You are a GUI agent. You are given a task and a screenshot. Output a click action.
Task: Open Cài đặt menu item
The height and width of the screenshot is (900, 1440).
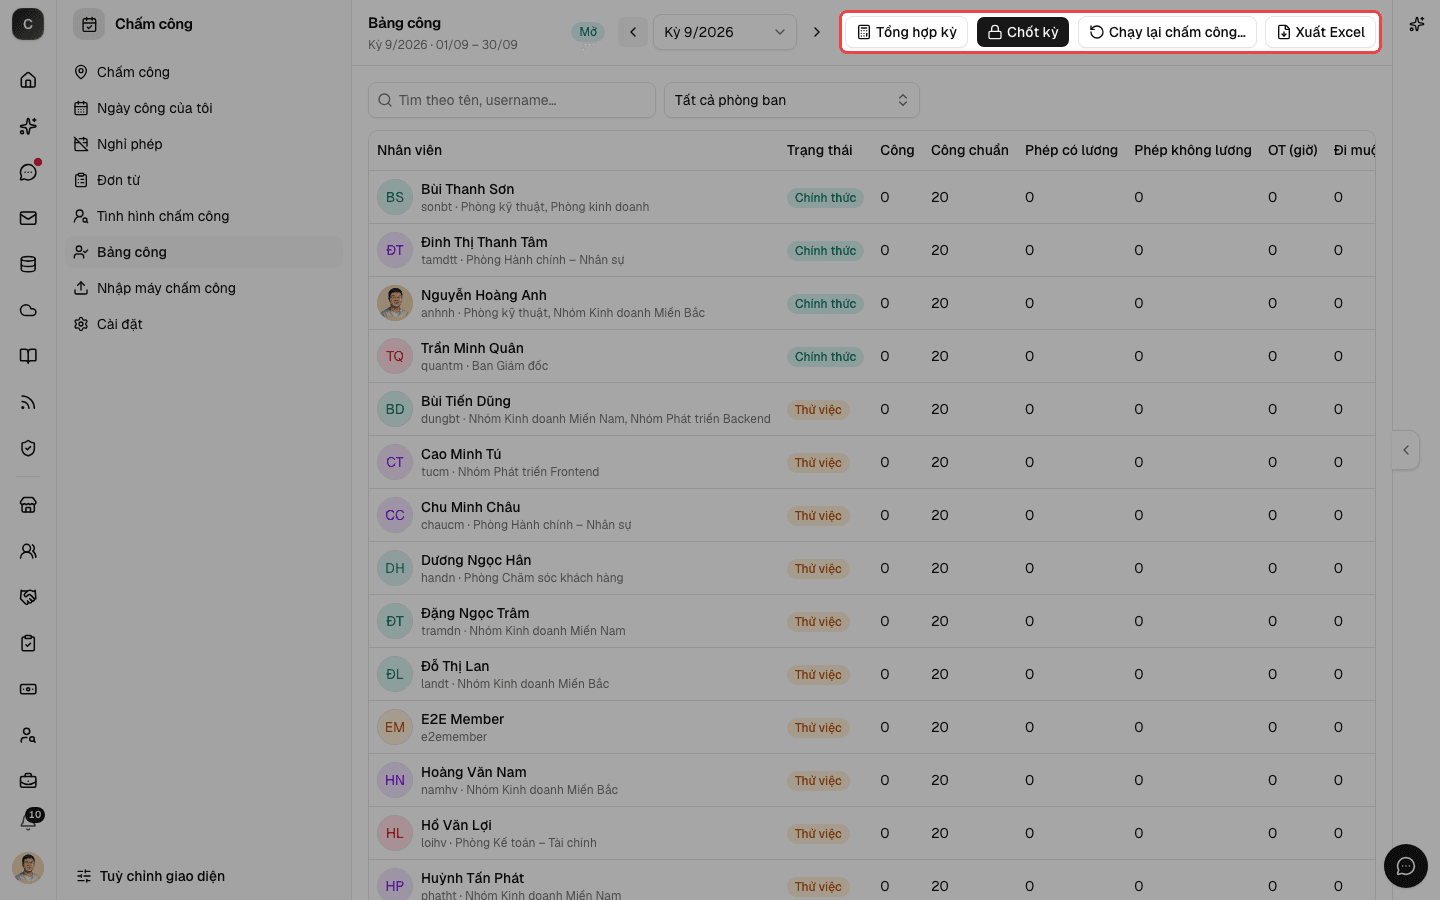204,324
